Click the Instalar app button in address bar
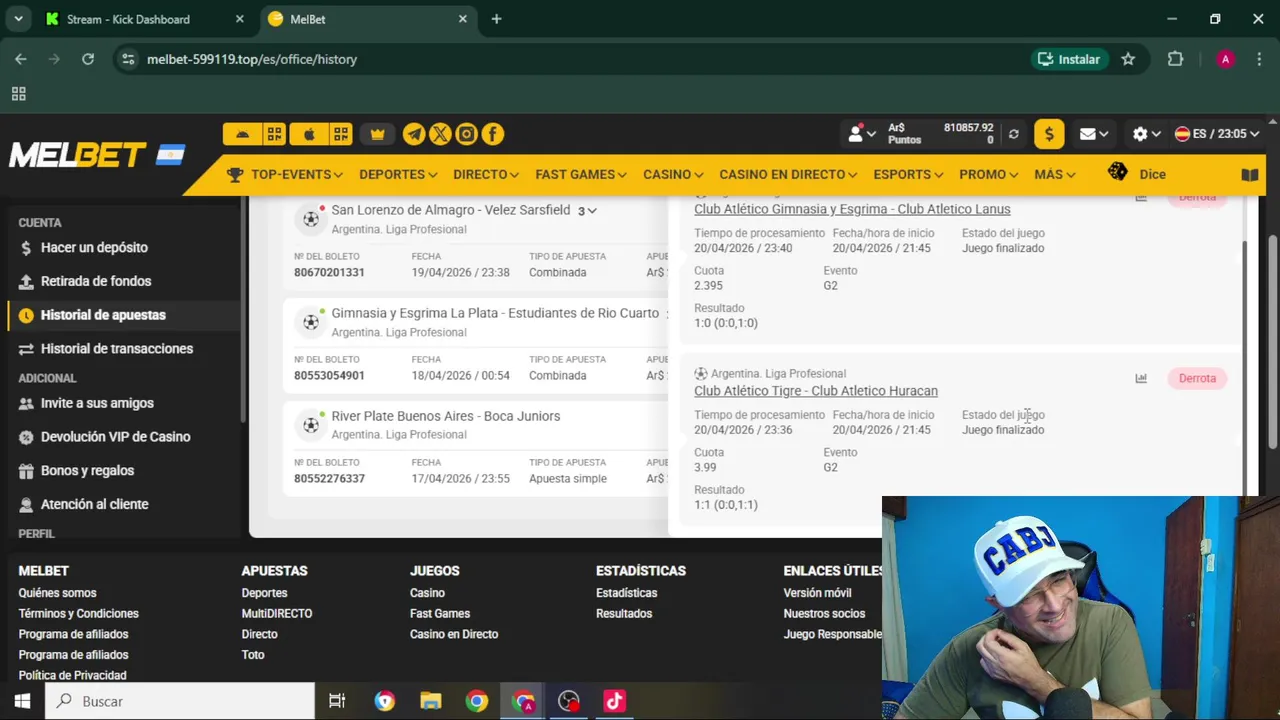This screenshot has height=720, width=1280. [x=1069, y=59]
